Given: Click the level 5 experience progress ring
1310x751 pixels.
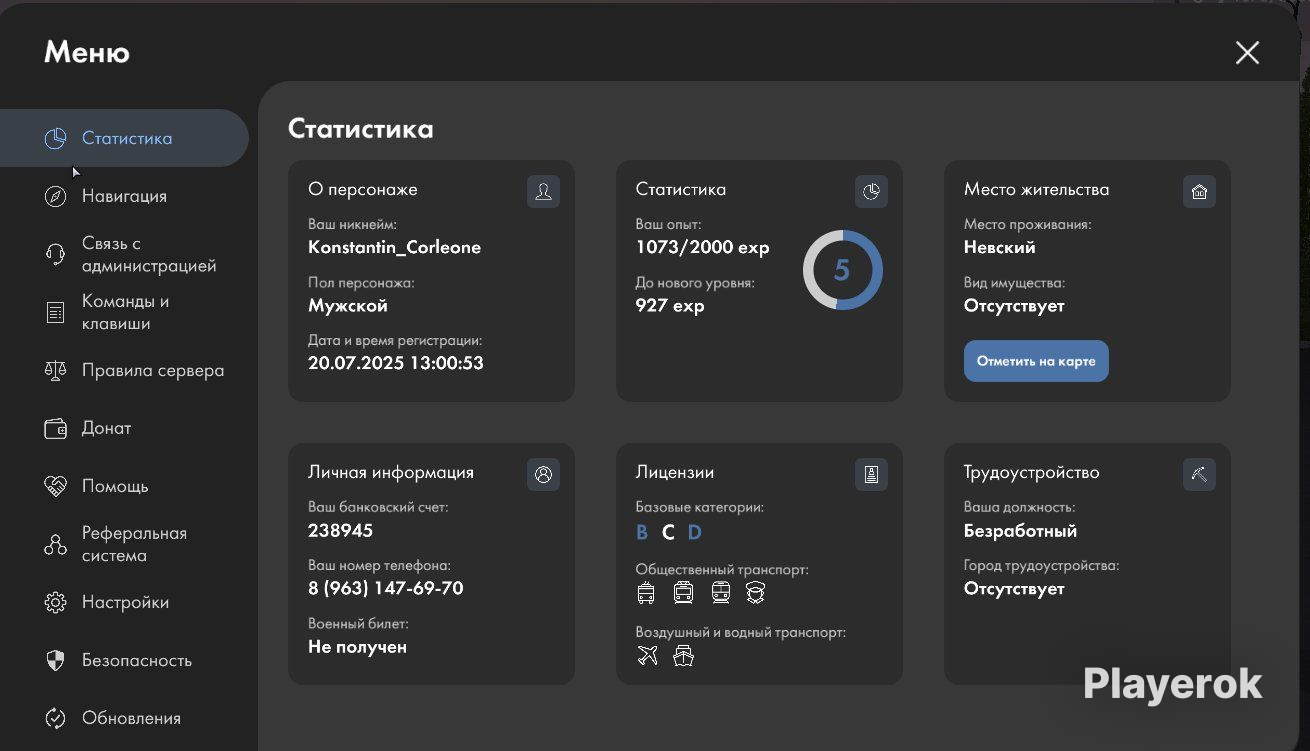Looking at the screenshot, I should pyautogui.click(x=842, y=270).
